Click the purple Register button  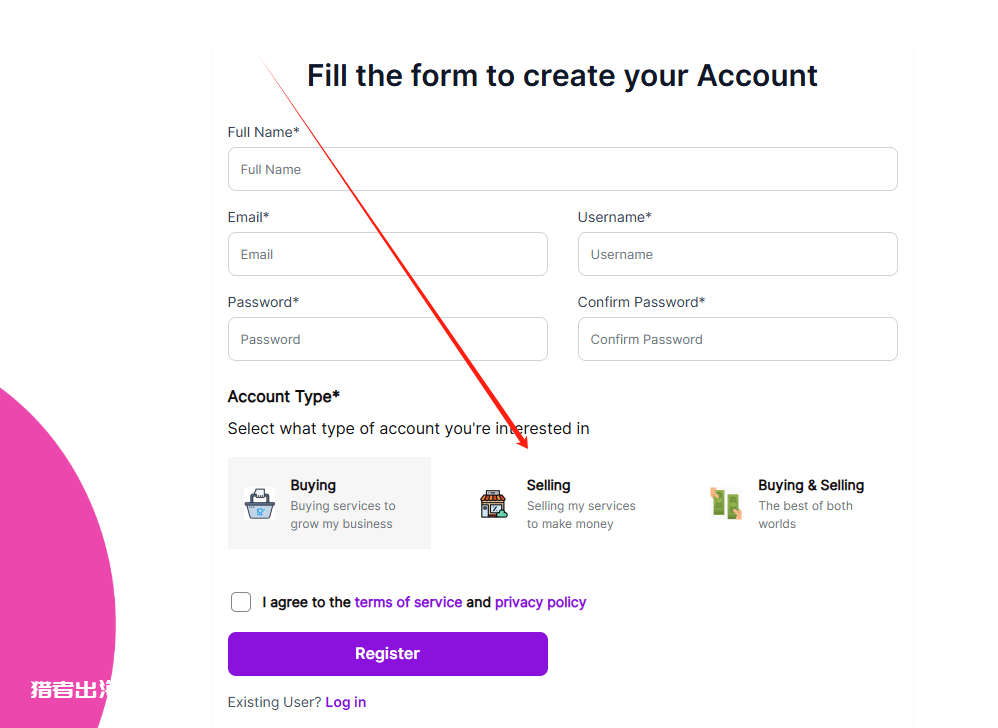pyautogui.click(x=388, y=654)
